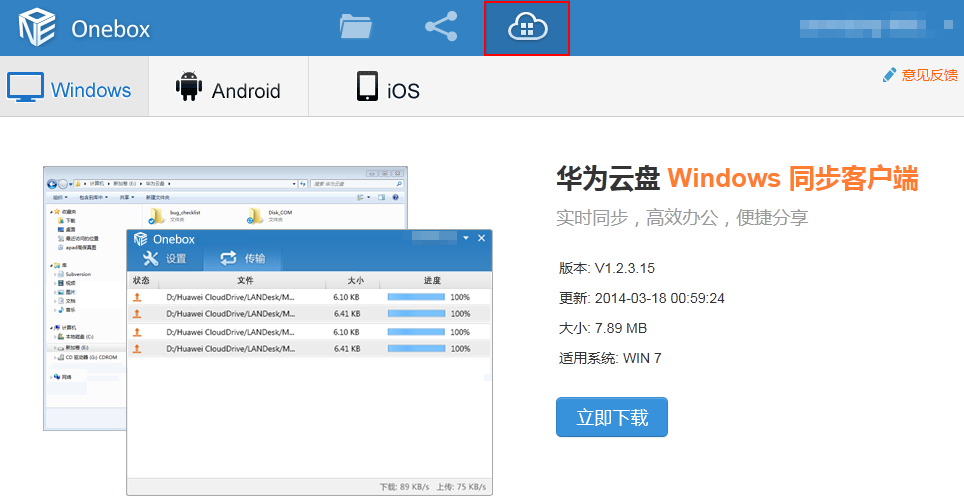Select 收藏夹 in the Explorer tree
This screenshot has width=964, height=497.
[x=65, y=212]
